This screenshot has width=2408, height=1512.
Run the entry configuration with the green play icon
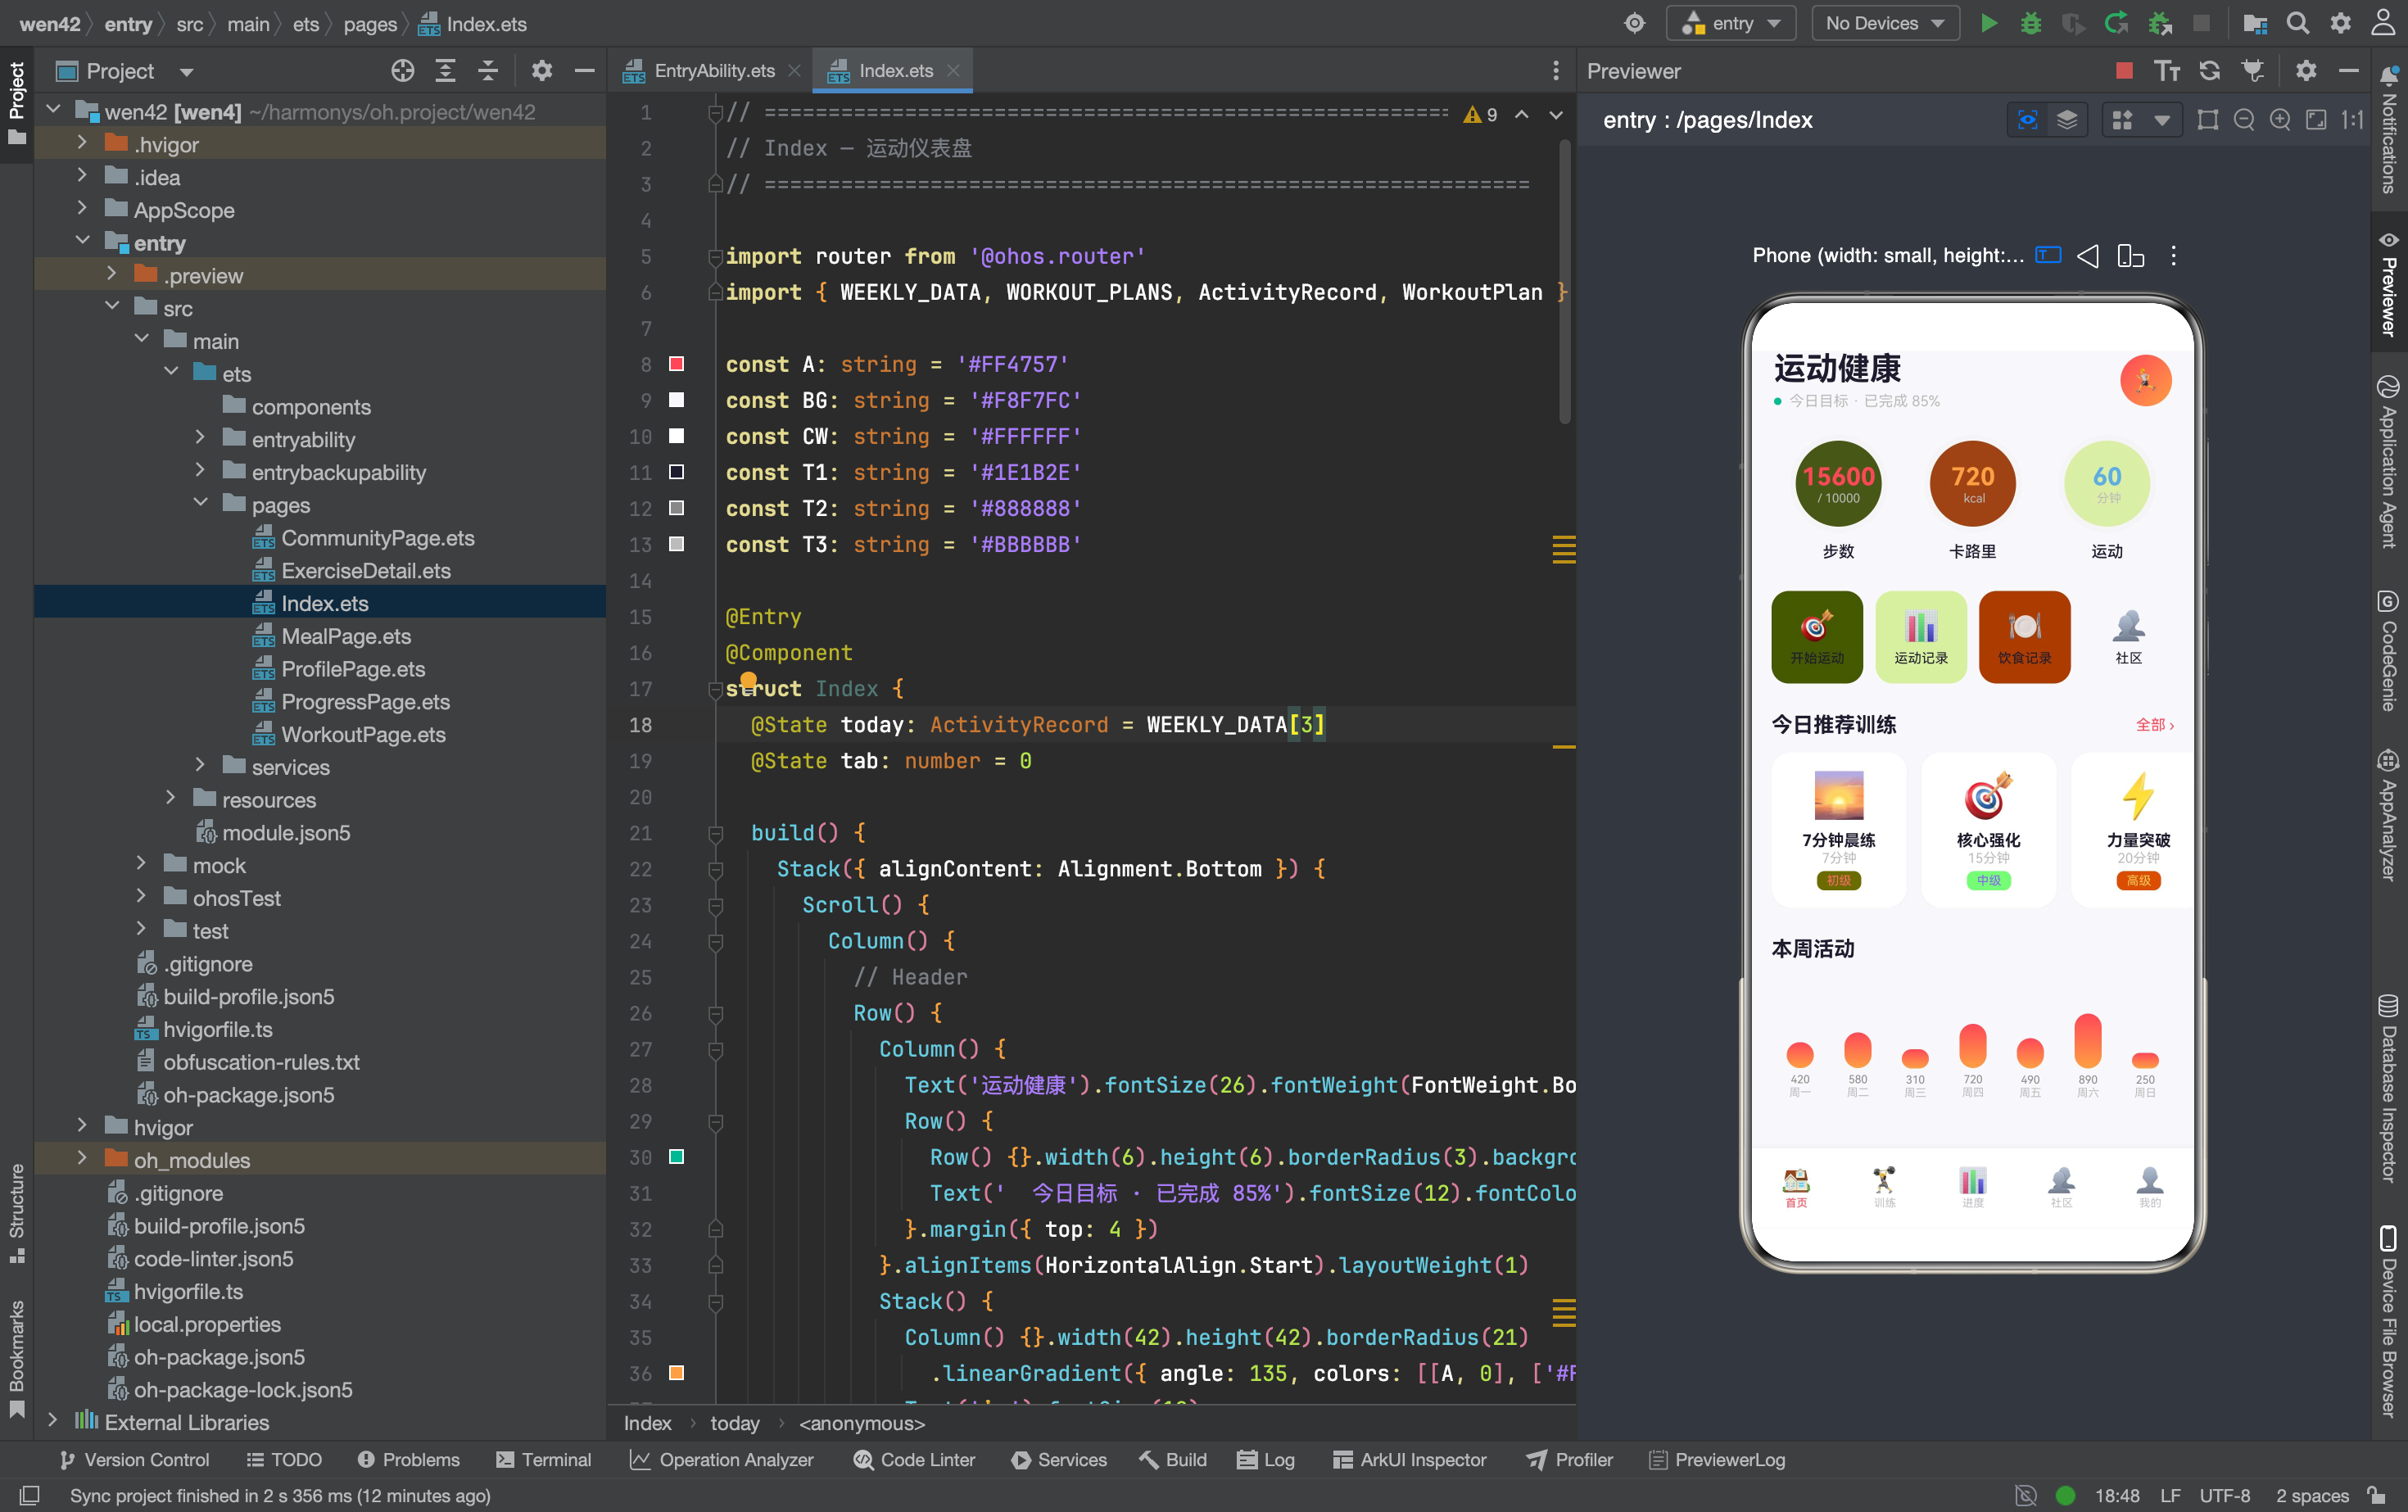tap(1989, 23)
